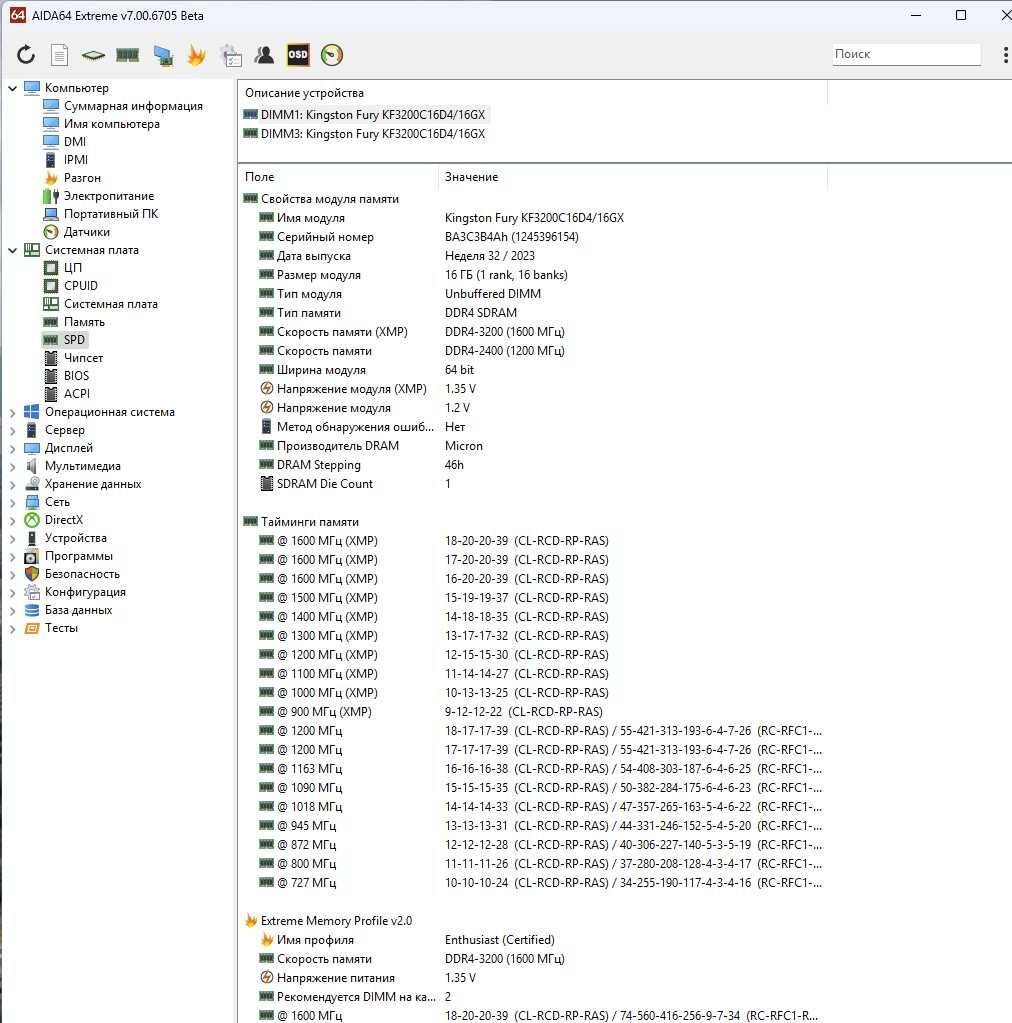Expand the Сервер tree node
Screen dimensions: 1012x1023
tap(12, 430)
